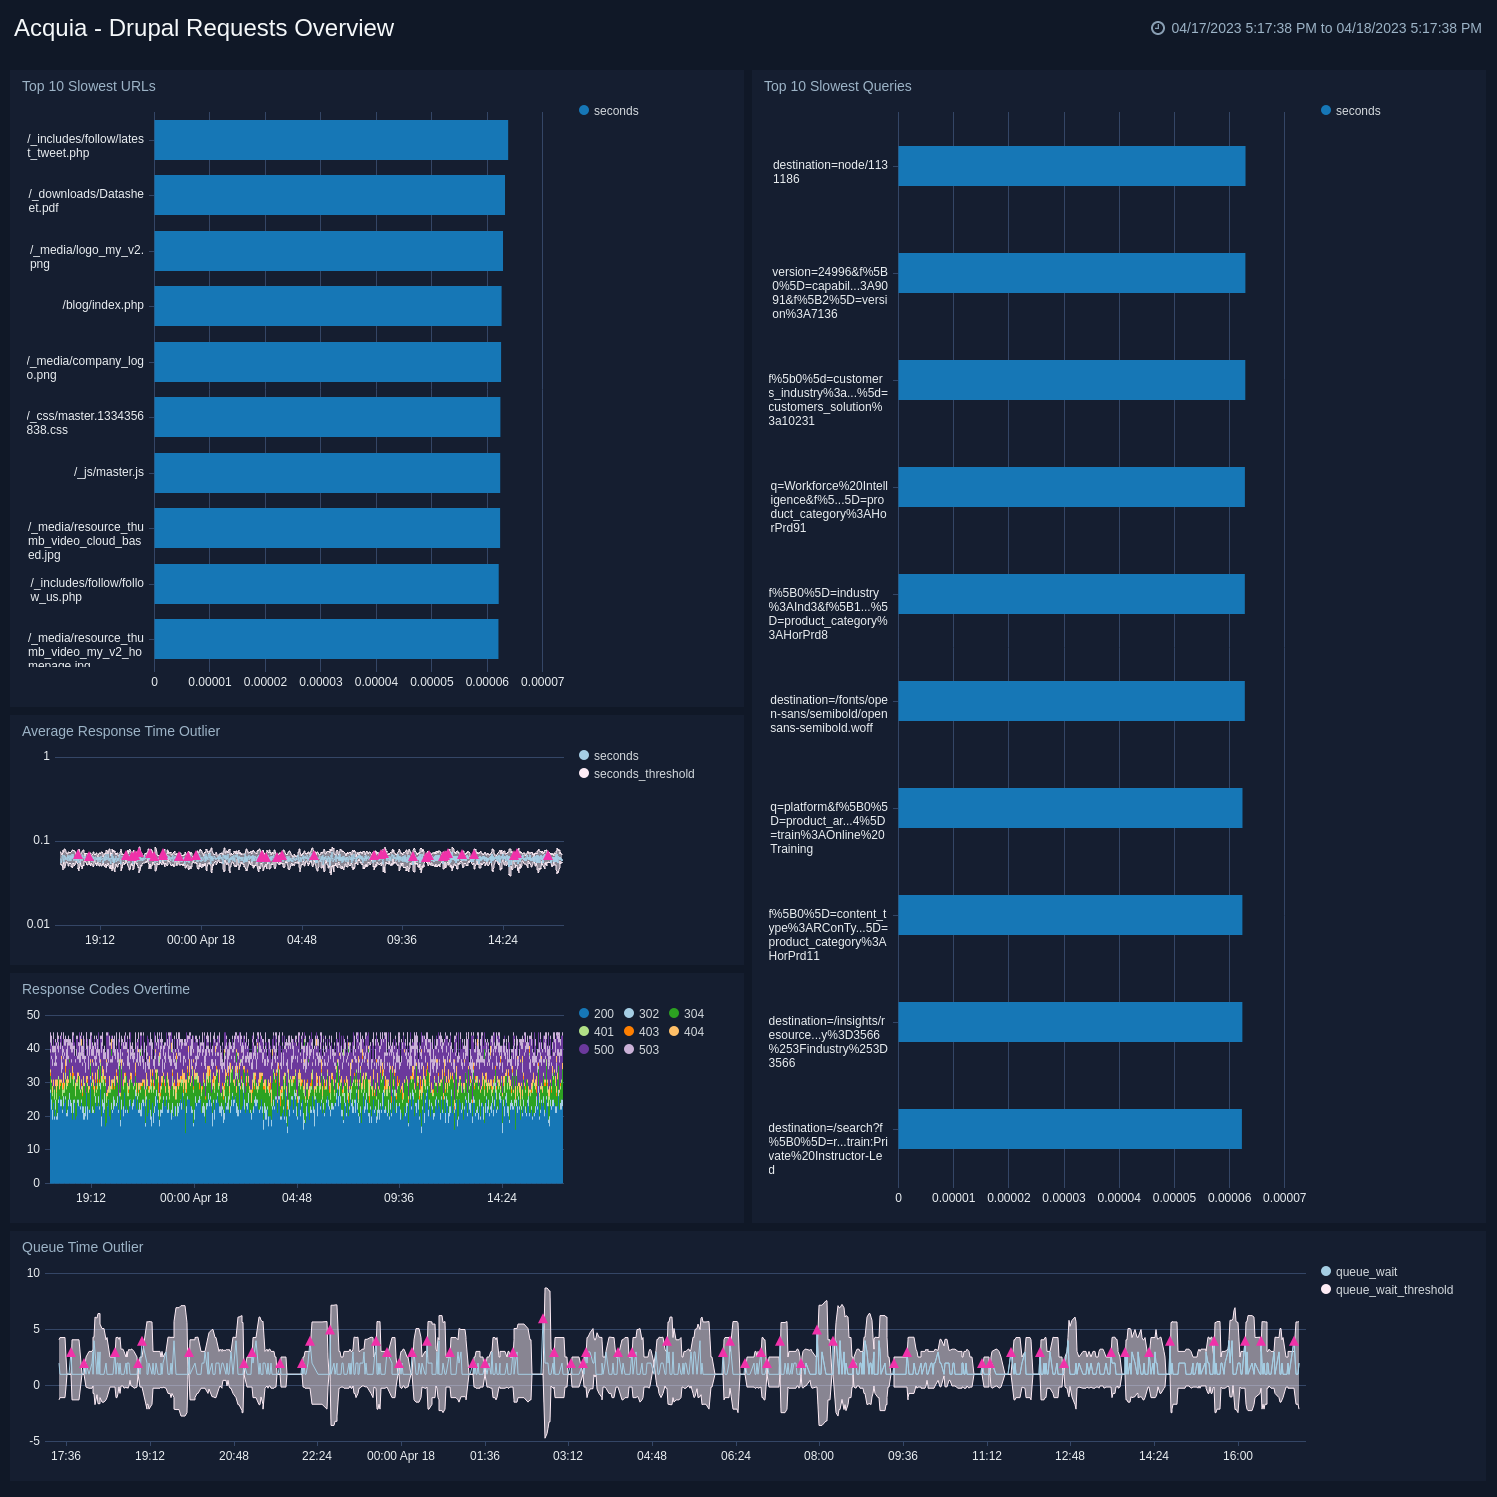Open the time range 04/17/2023 to 04/18/2023

tap(1323, 28)
